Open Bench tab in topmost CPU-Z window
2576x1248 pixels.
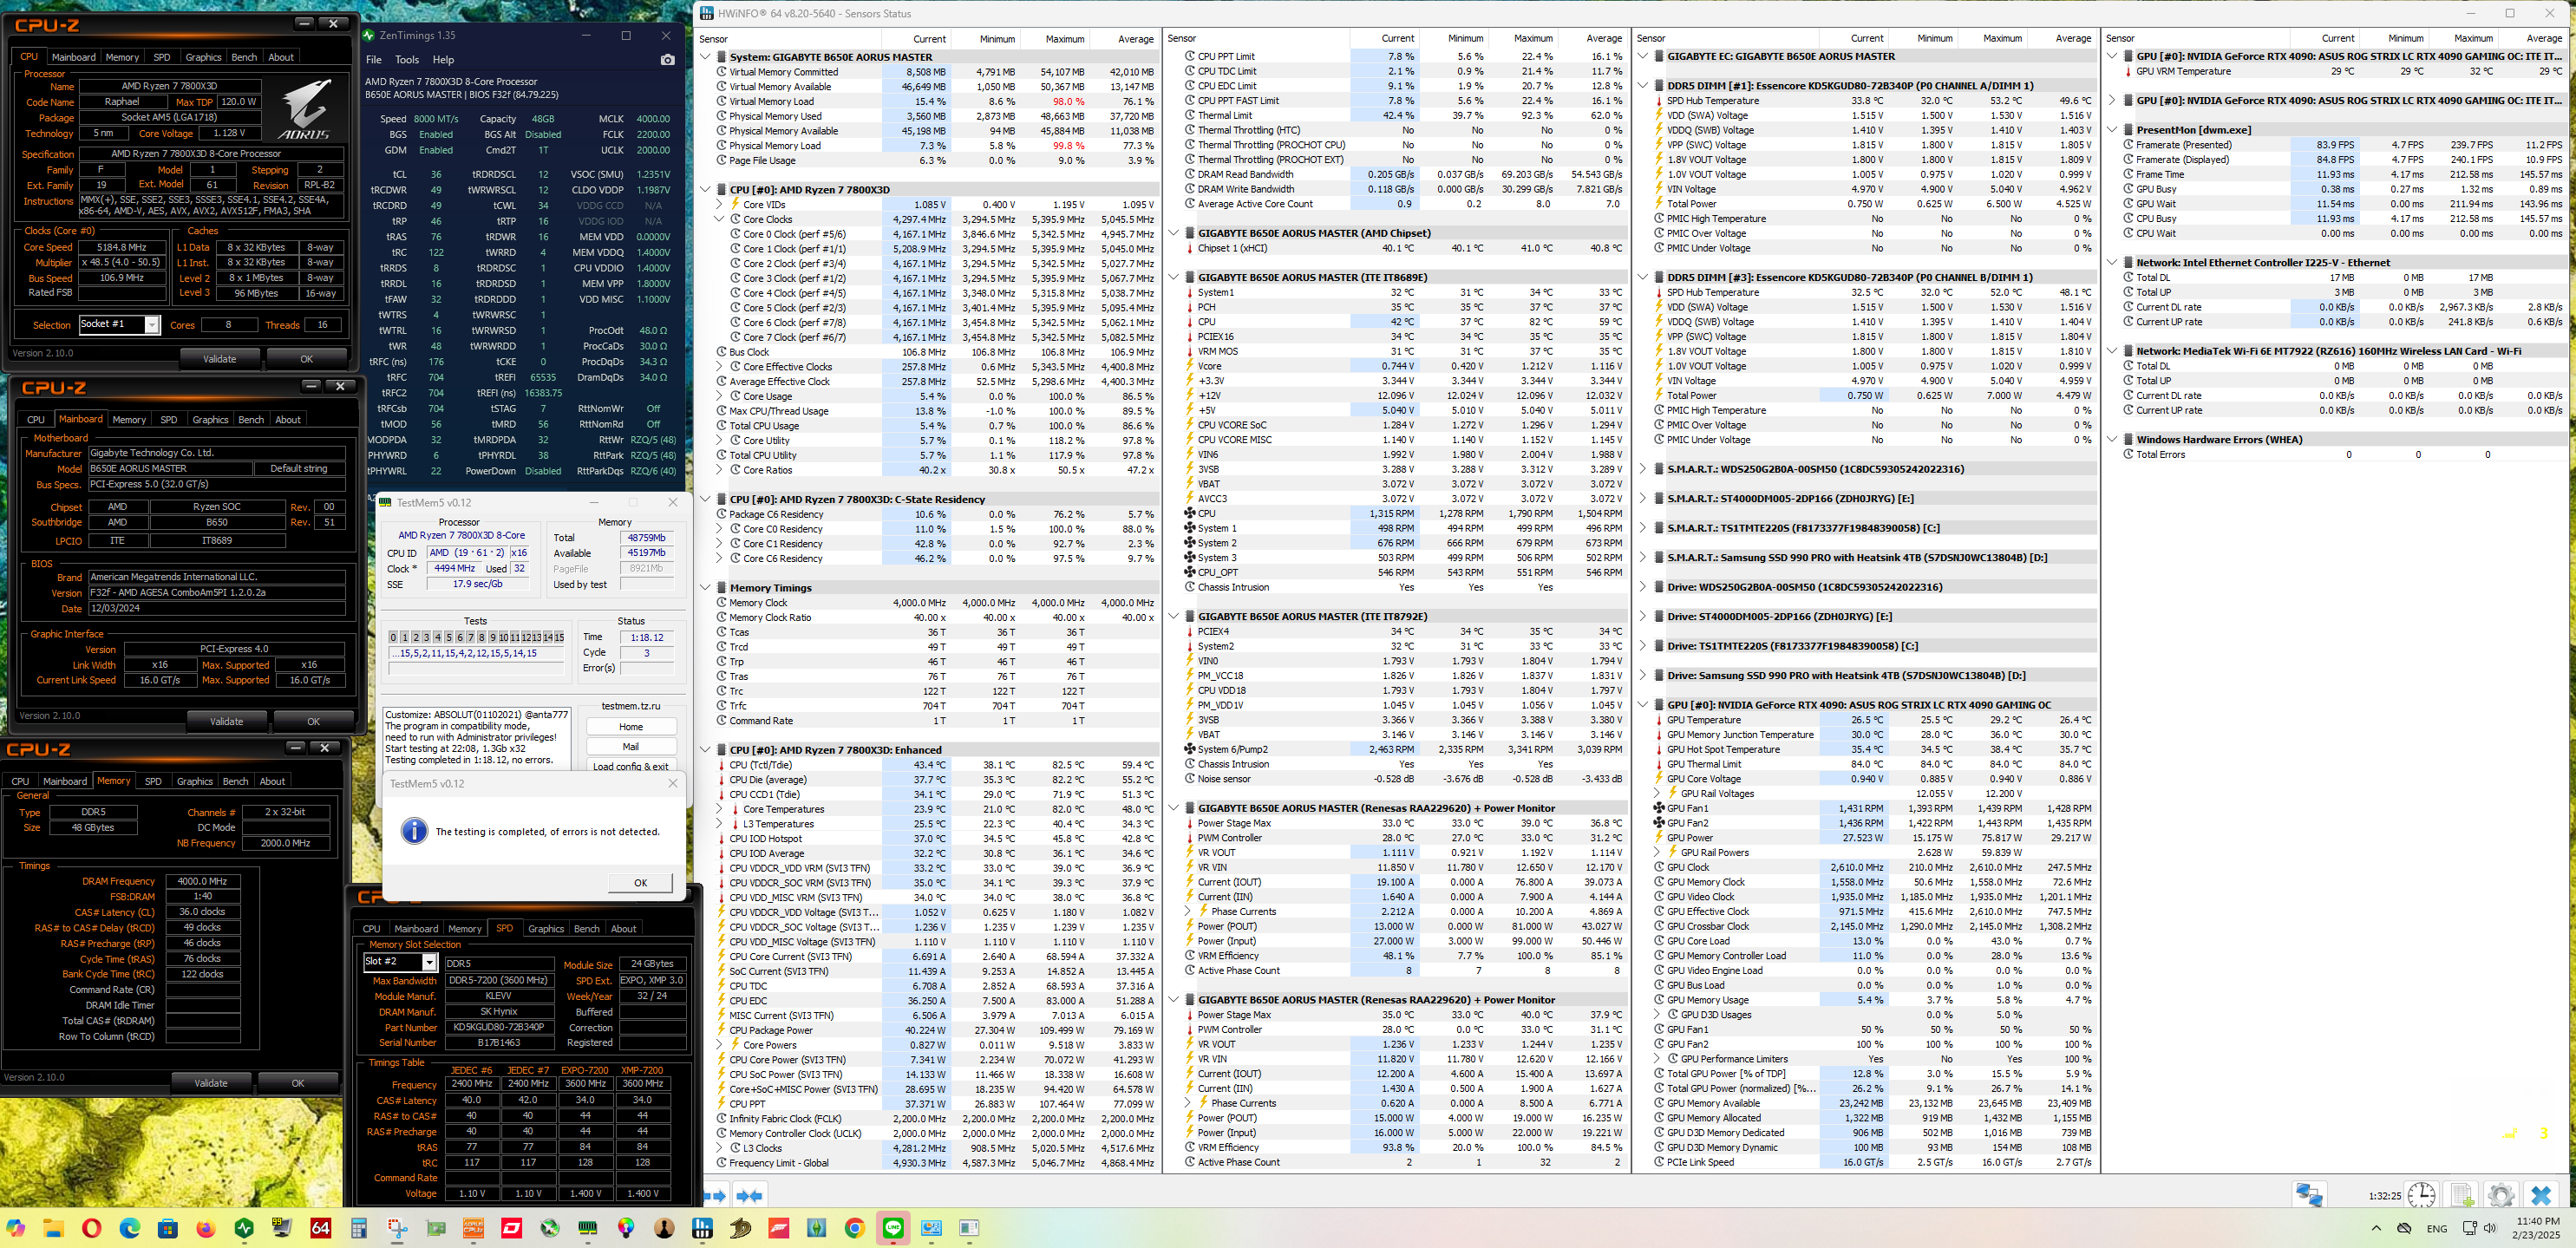pos(244,57)
